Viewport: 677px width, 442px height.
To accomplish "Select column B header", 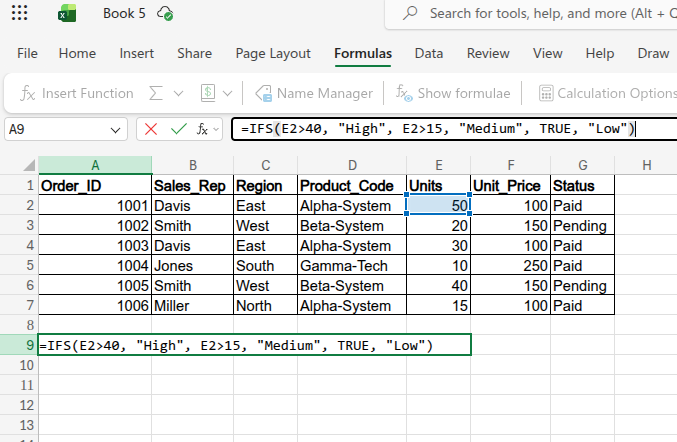I will [x=193, y=165].
